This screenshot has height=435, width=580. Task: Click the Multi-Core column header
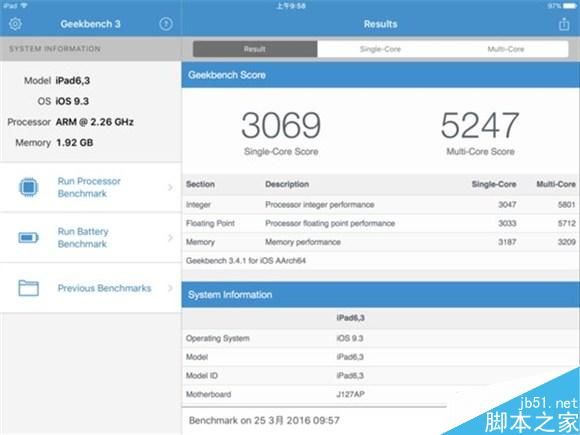pos(556,184)
